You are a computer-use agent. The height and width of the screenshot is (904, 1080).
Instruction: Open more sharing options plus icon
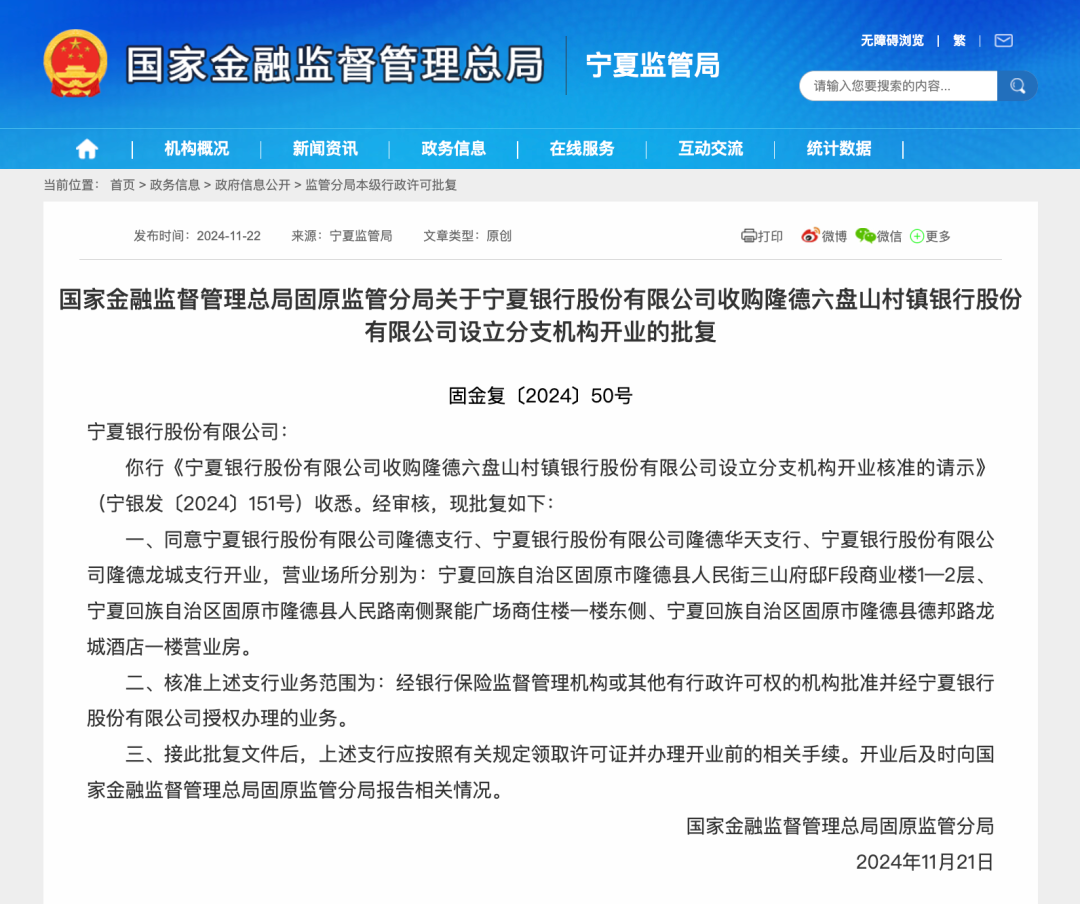point(916,236)
